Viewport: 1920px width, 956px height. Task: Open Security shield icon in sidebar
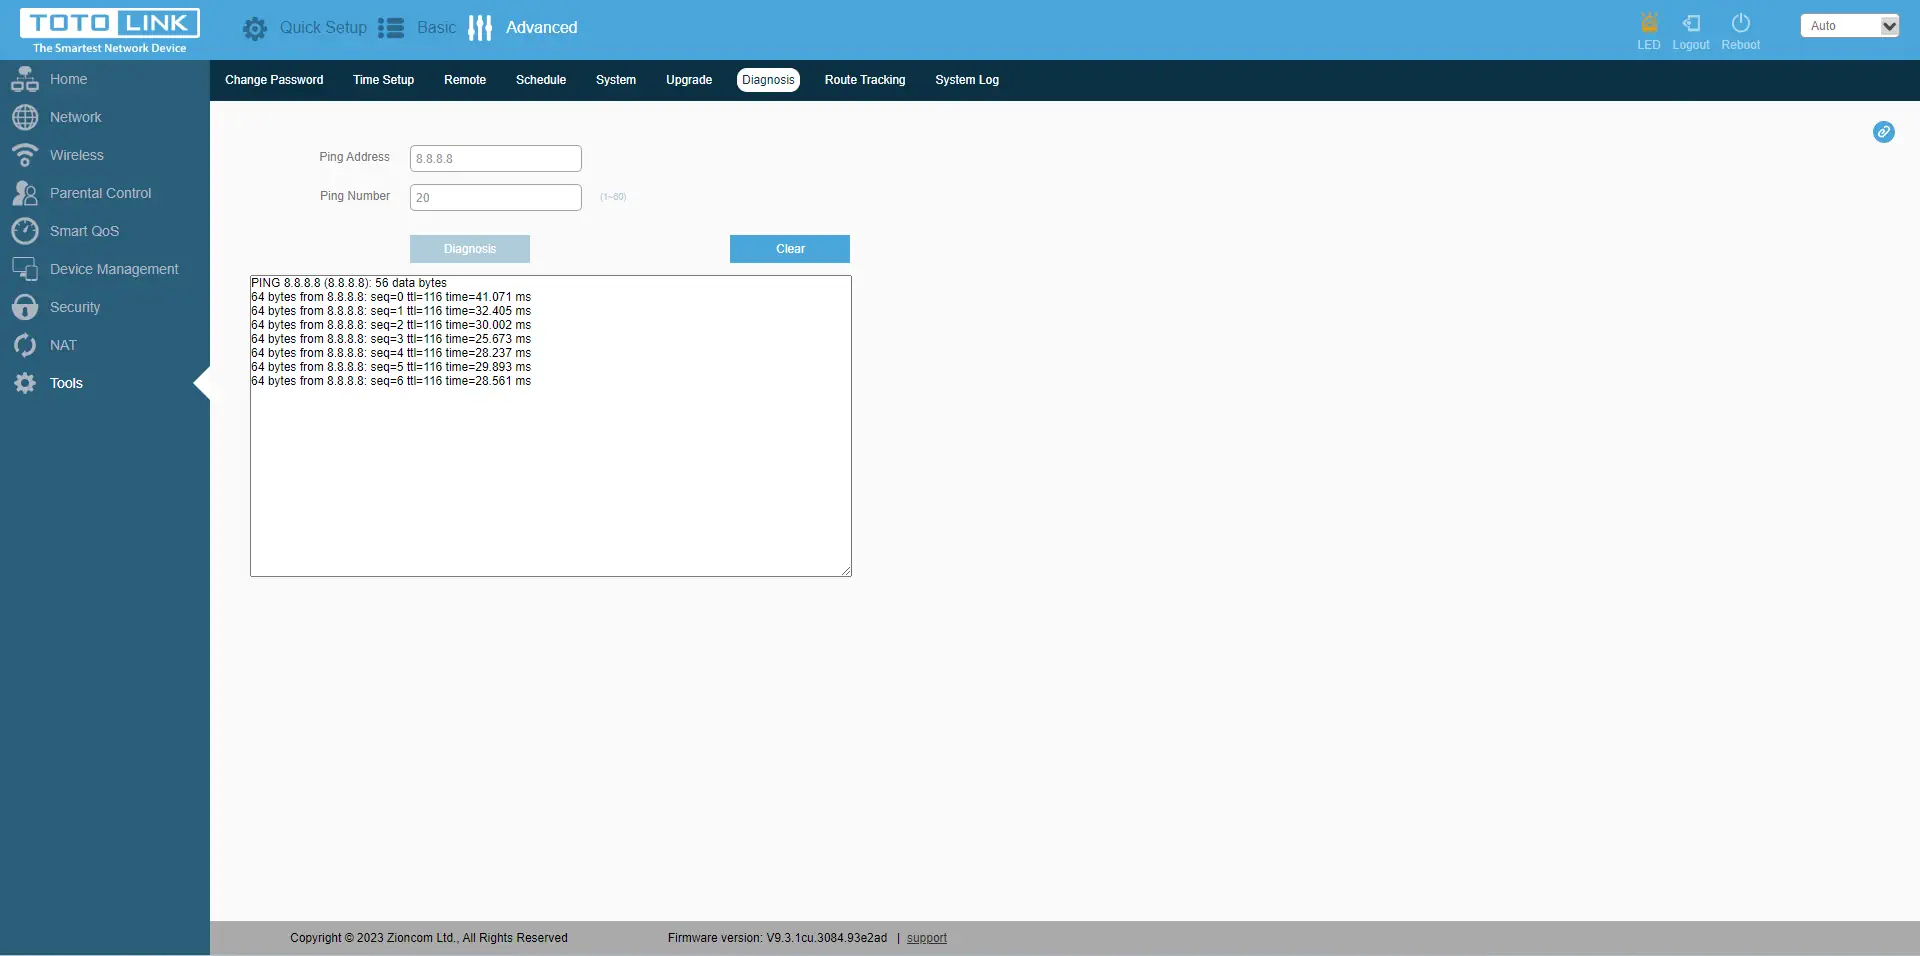tap(25, 307)
